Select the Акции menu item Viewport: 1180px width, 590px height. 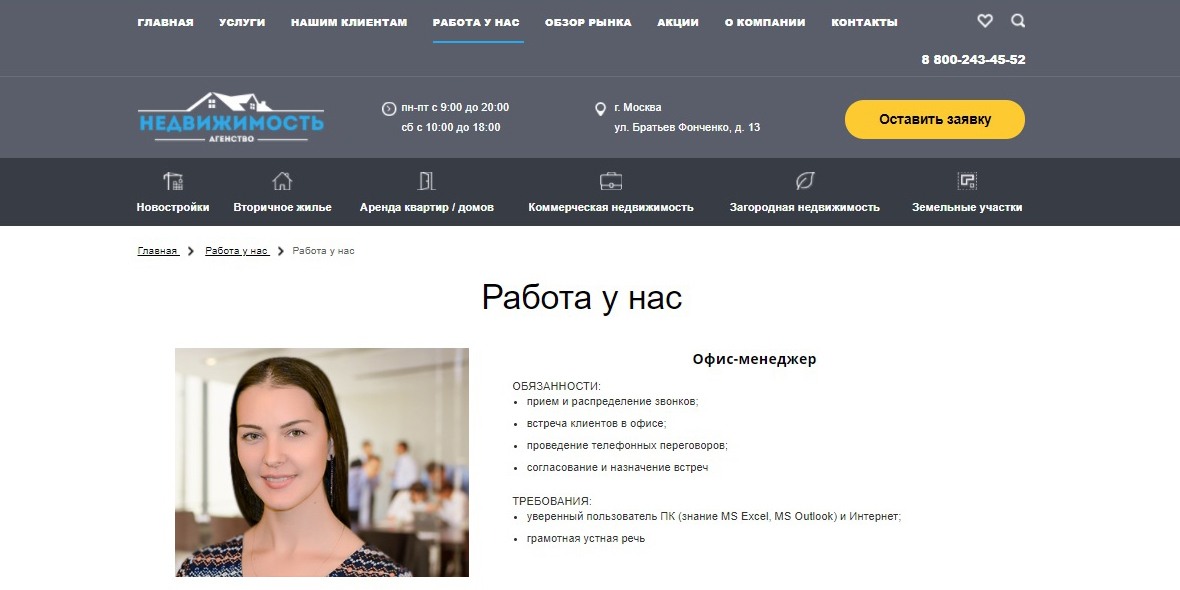(678, 22)
